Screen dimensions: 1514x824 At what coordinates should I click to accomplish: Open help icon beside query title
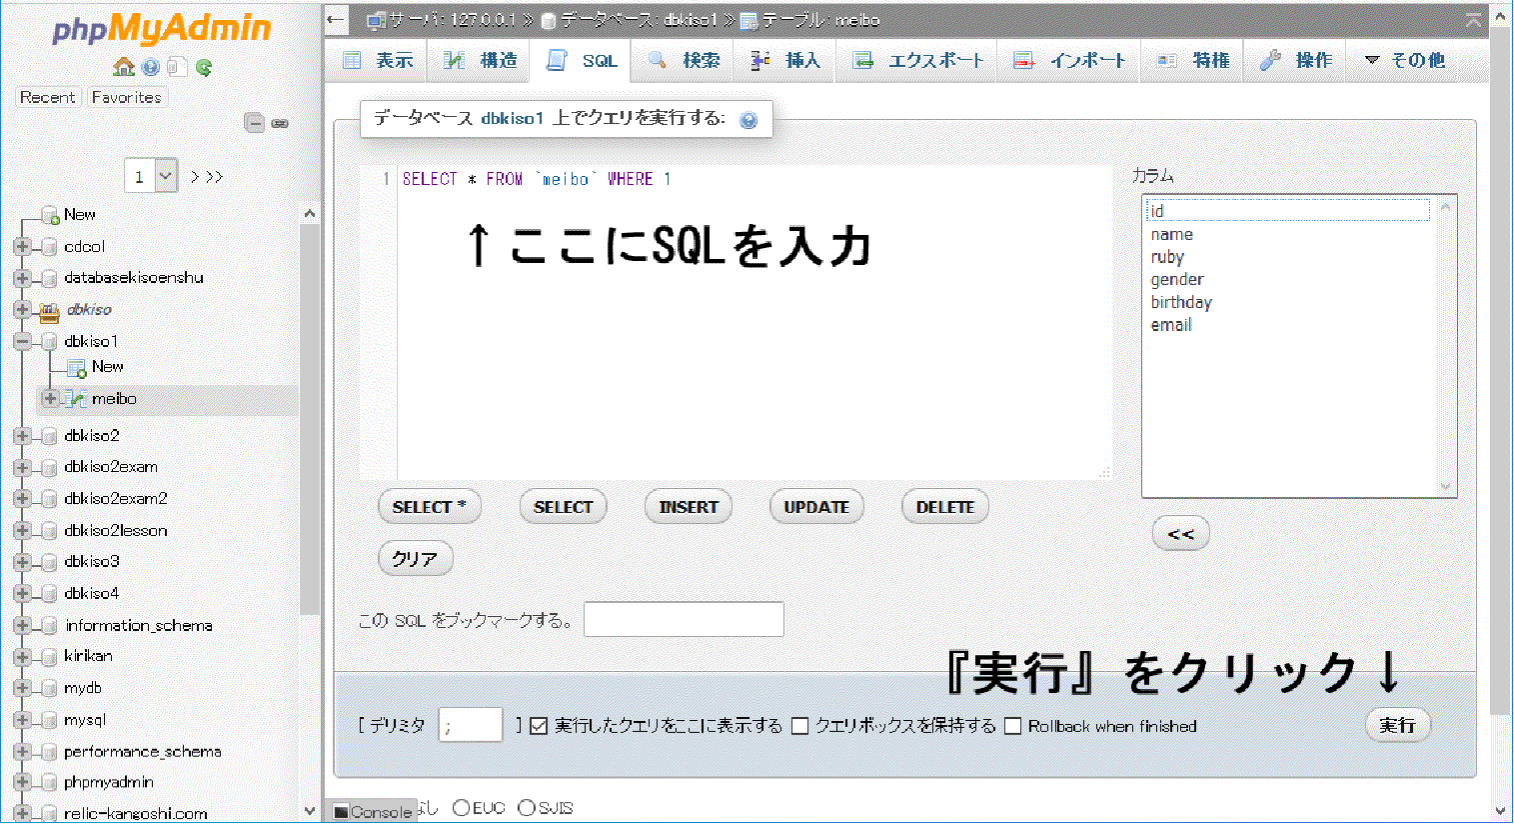[748, 120]
